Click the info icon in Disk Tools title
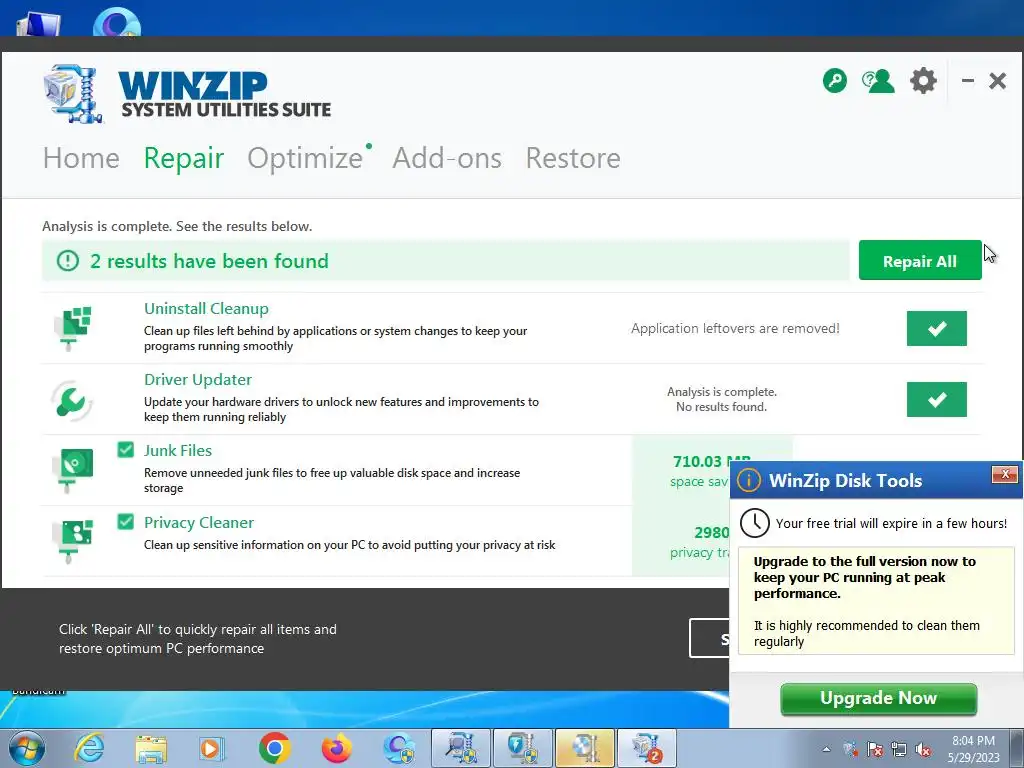 [x=748, y=481]
